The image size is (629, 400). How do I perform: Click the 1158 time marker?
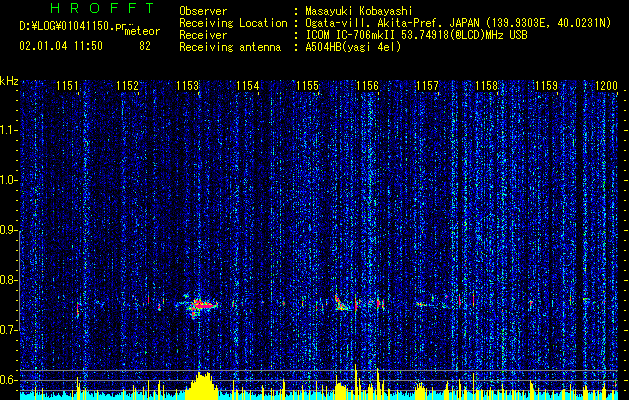(x=487, y=85)
